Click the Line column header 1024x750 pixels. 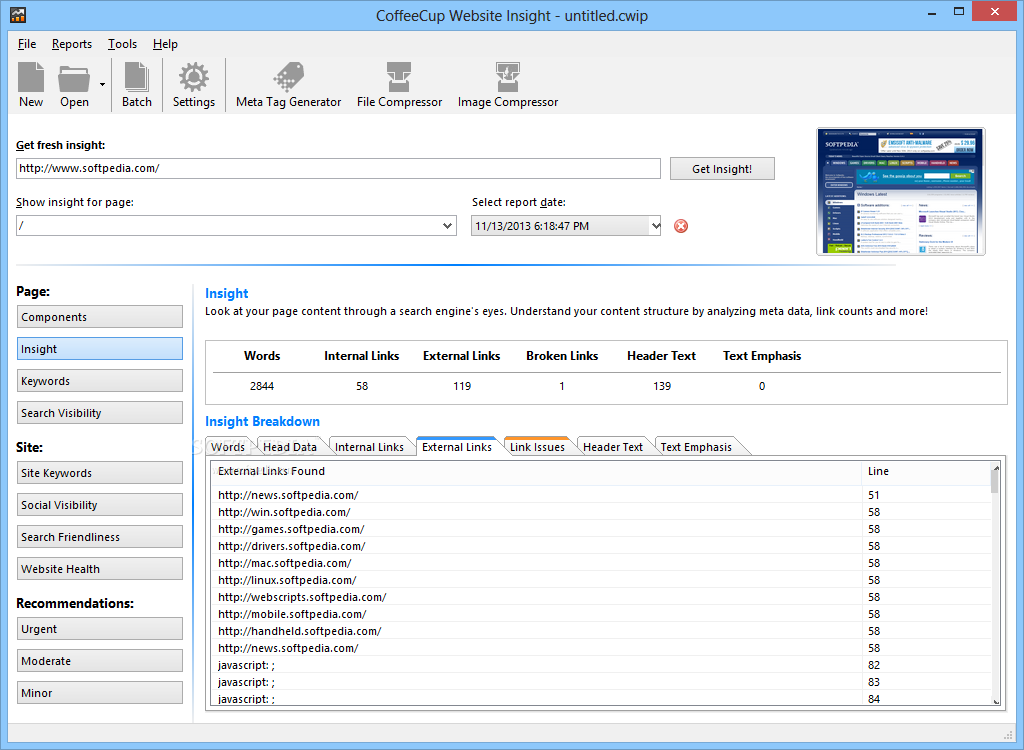coord(926,471)
